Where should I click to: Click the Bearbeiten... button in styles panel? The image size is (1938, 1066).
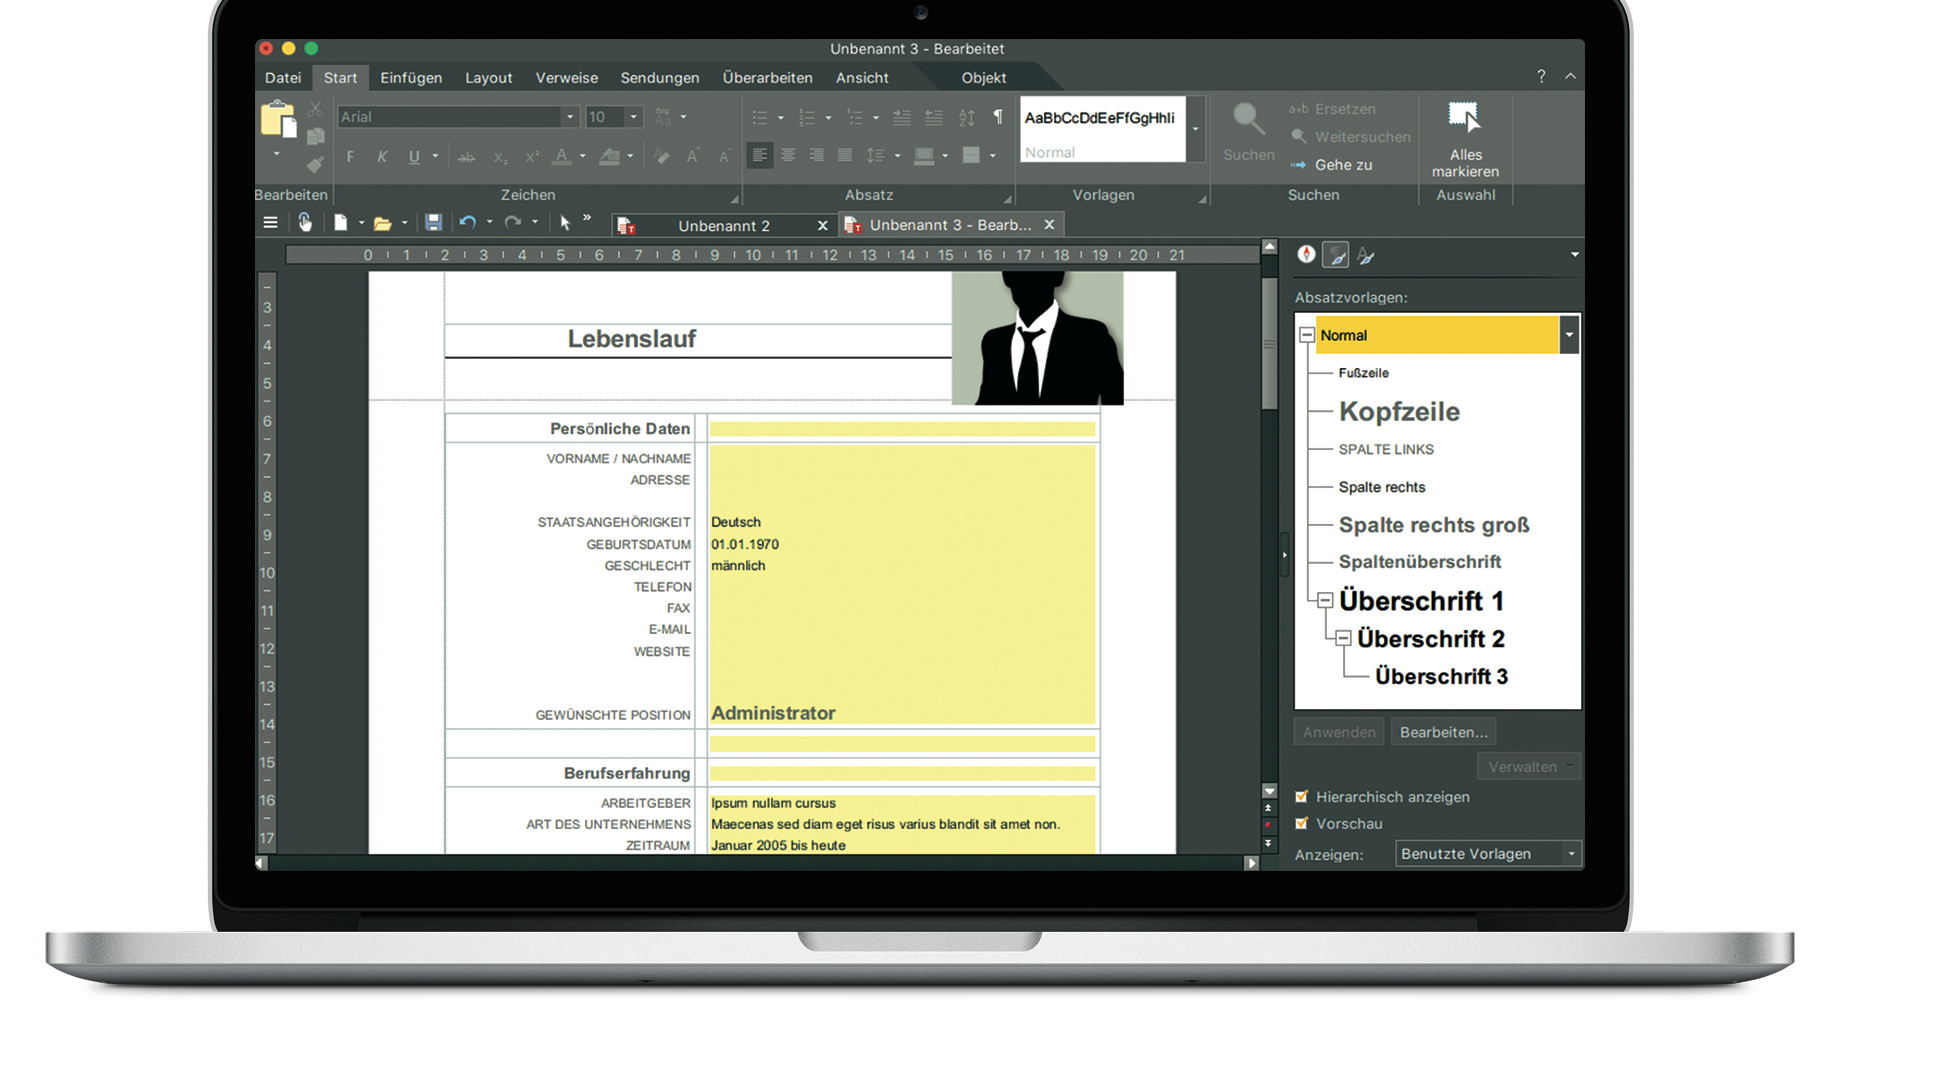(x=1443, y=732)
